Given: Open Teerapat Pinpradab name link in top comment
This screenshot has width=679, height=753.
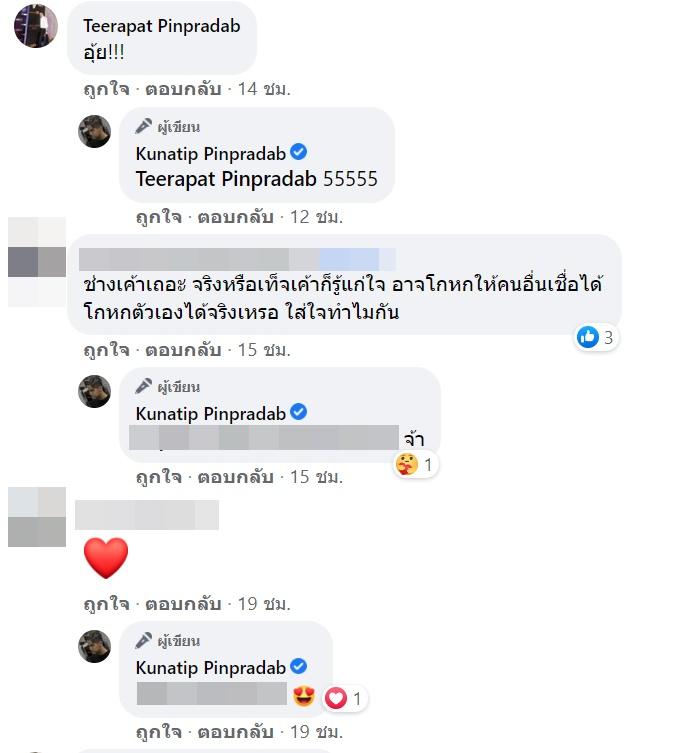Looking at the screenshot, I should coord(161,26).
